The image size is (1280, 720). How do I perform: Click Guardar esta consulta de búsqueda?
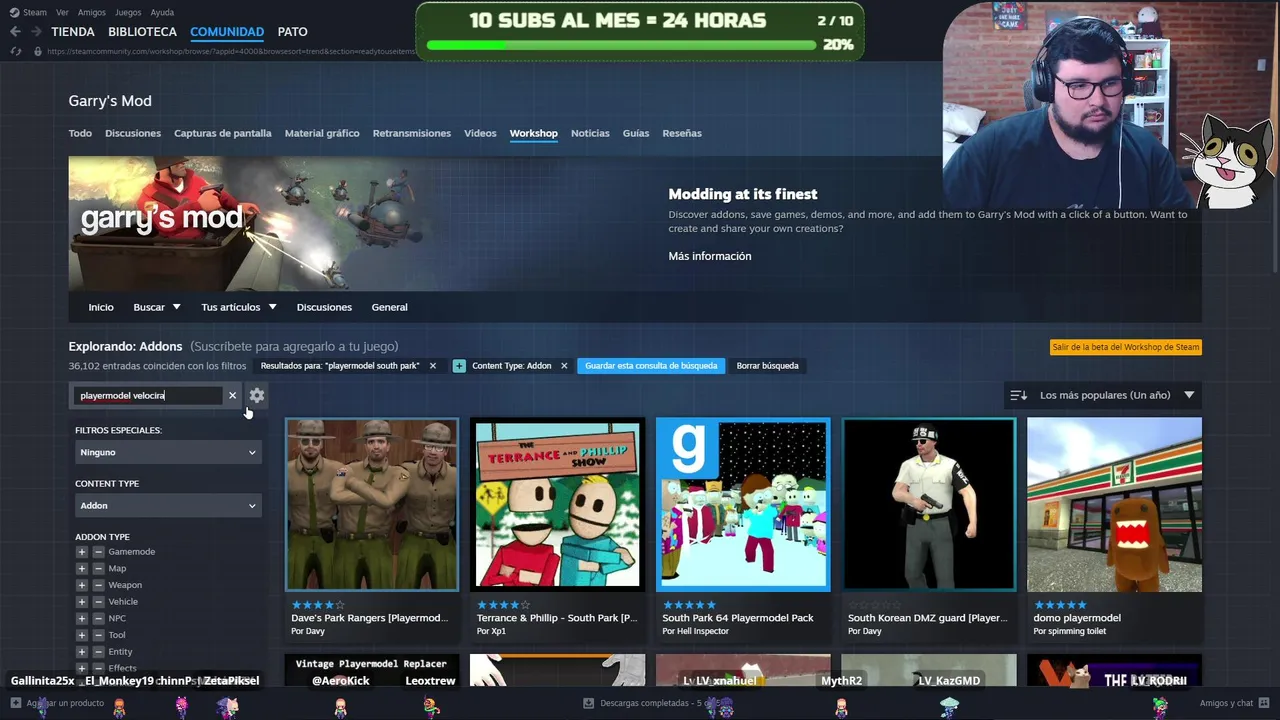[651, 366]
